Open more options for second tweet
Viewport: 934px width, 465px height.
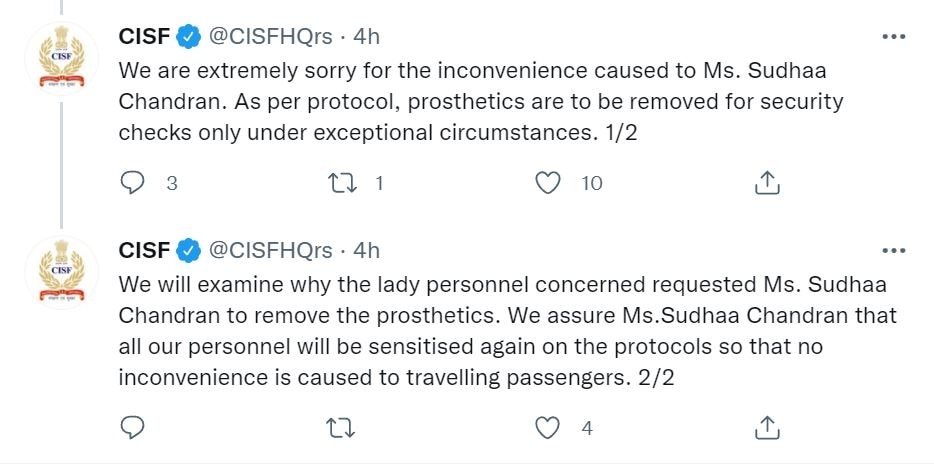pyautogui.click(x=893, y=249)
